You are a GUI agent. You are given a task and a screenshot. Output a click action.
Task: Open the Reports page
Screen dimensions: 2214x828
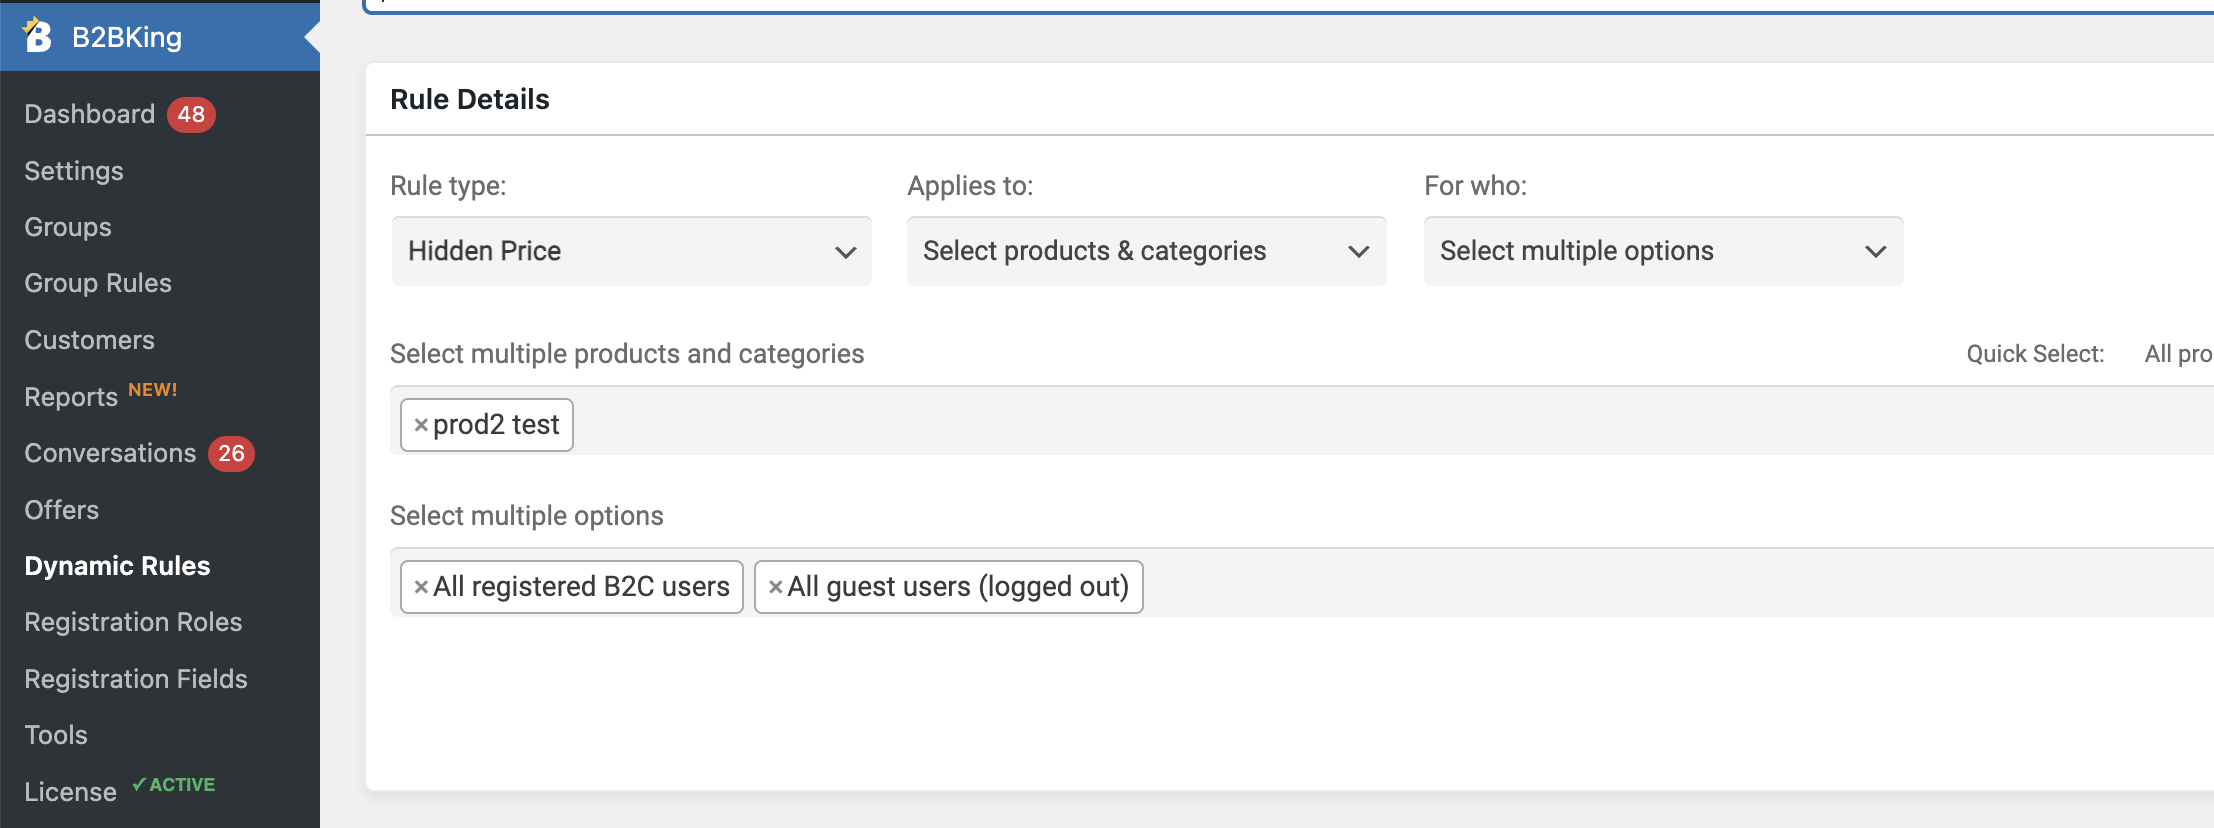click(71, 397)
